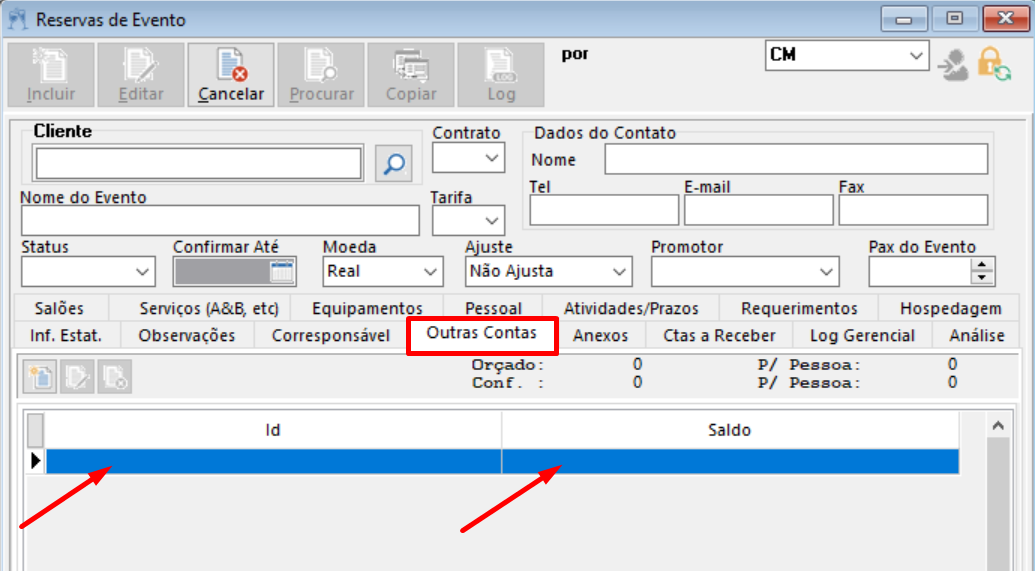Click the current row indicator arrow
The width and height of the screenshot is (1035, 571).
(x=36, y=461)
